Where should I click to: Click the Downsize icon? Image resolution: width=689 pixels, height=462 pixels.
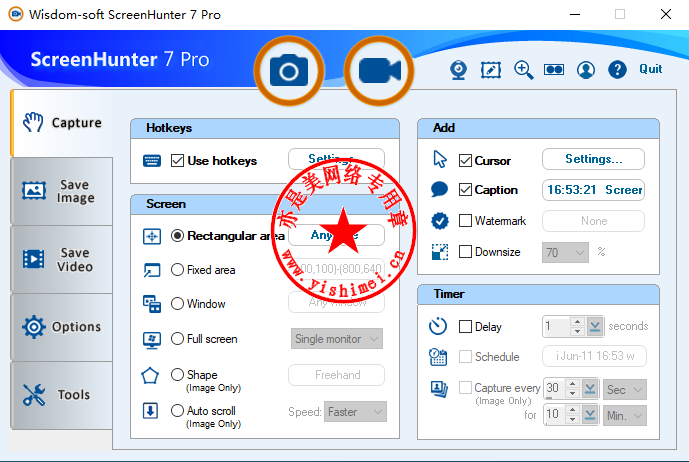click(440, 252)
